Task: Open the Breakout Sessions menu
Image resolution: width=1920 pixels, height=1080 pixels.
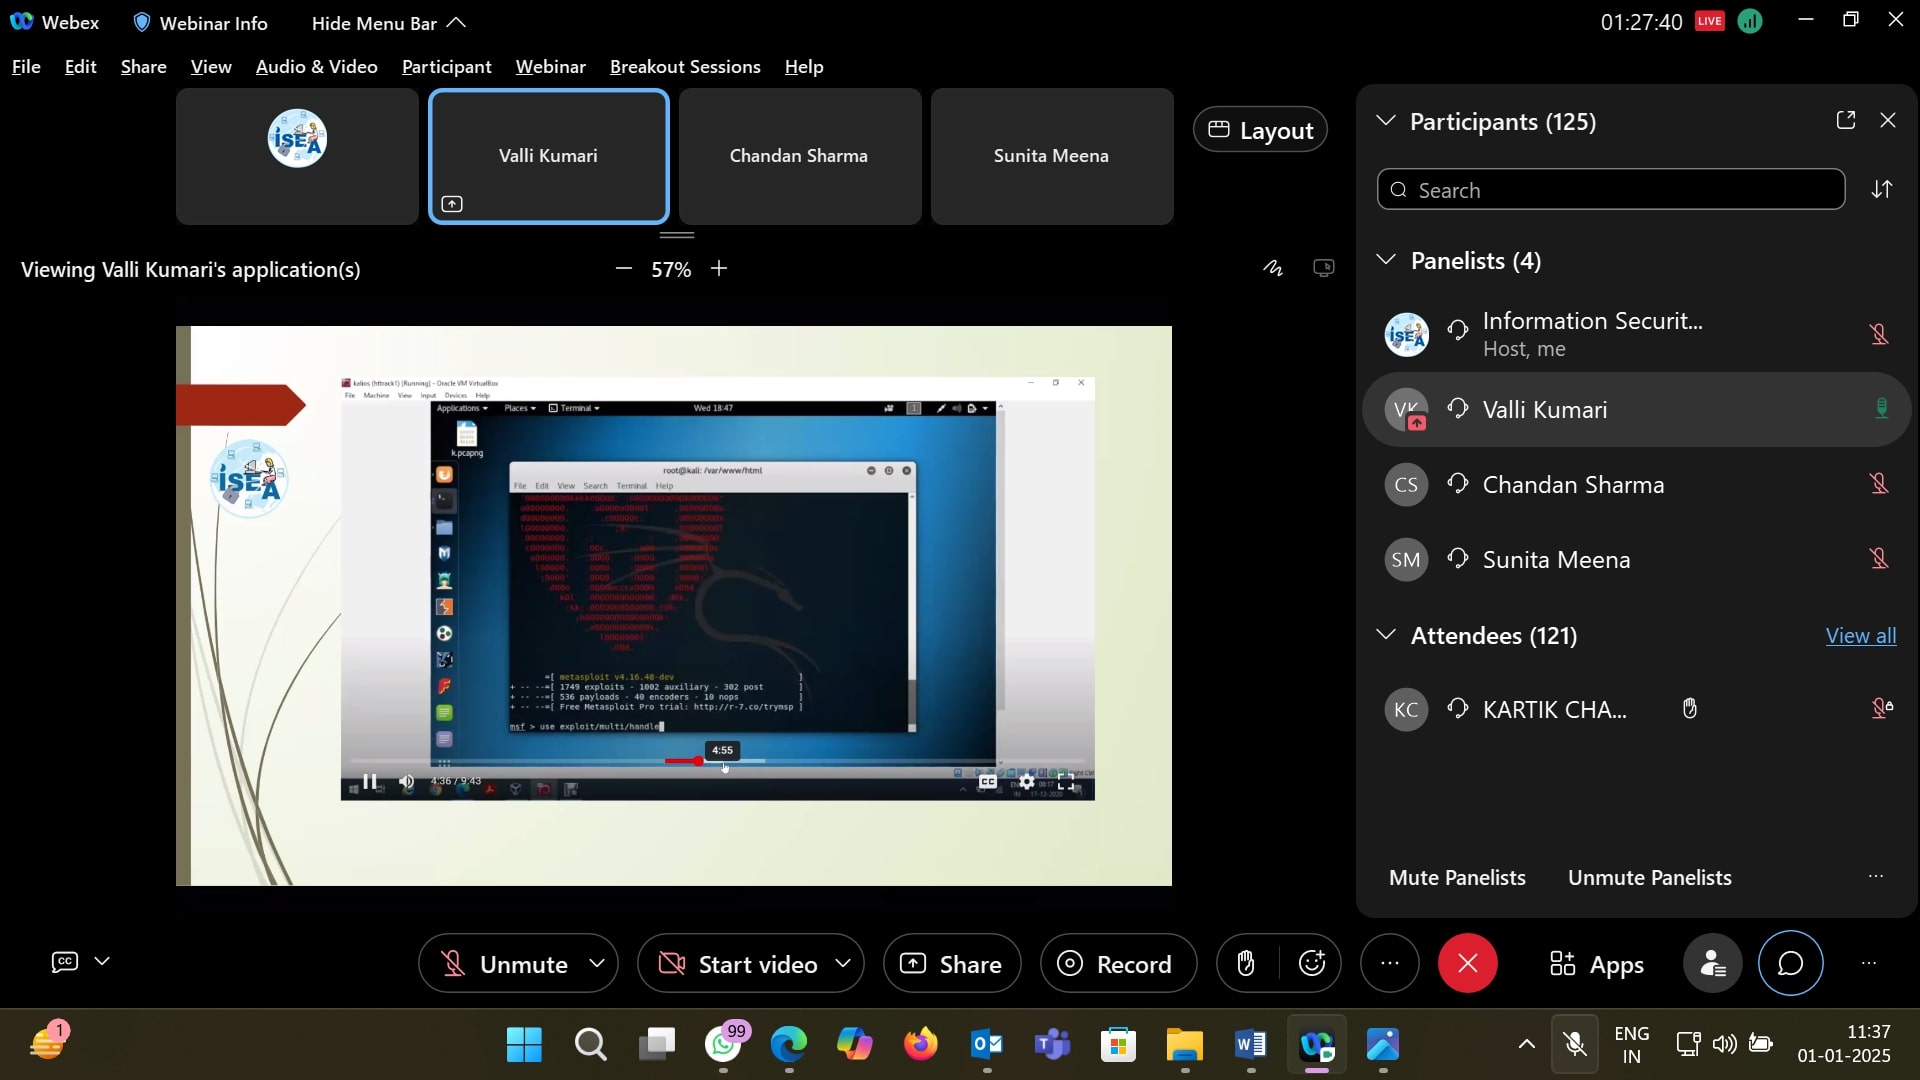Action: (x=685, y=67)
